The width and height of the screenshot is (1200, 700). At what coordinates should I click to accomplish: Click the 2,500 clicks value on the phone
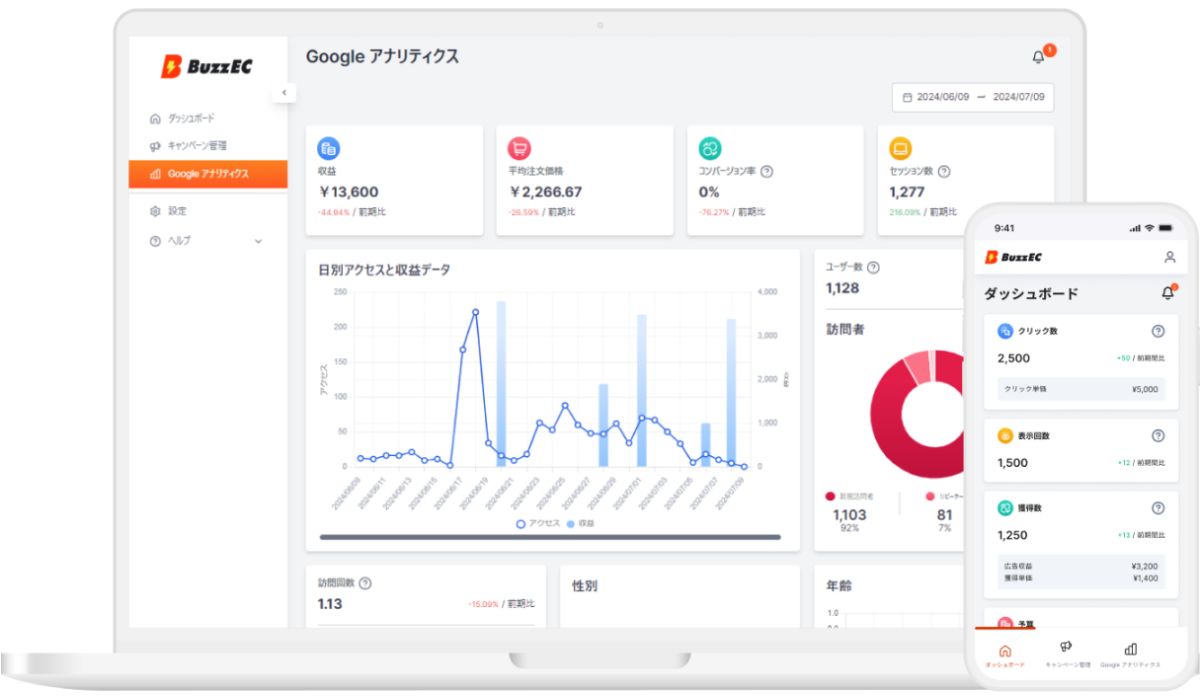coord(1013,358)
